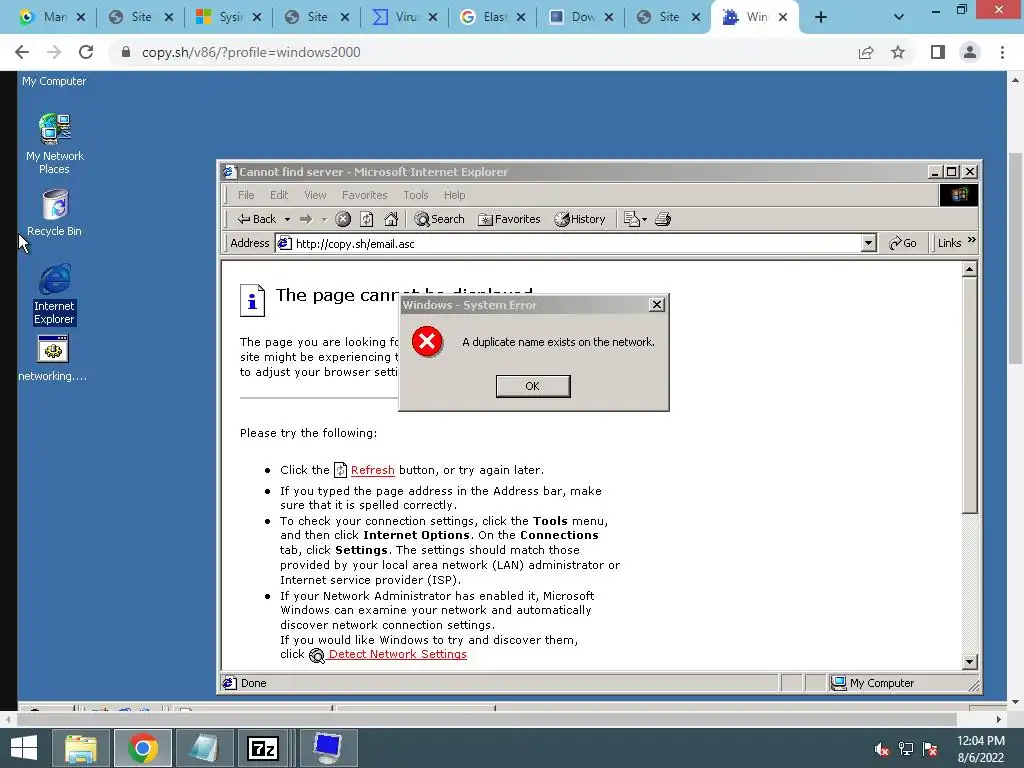
Task: Open the Edit menu in Internet Explorer
Action: [x=279, y=195]
